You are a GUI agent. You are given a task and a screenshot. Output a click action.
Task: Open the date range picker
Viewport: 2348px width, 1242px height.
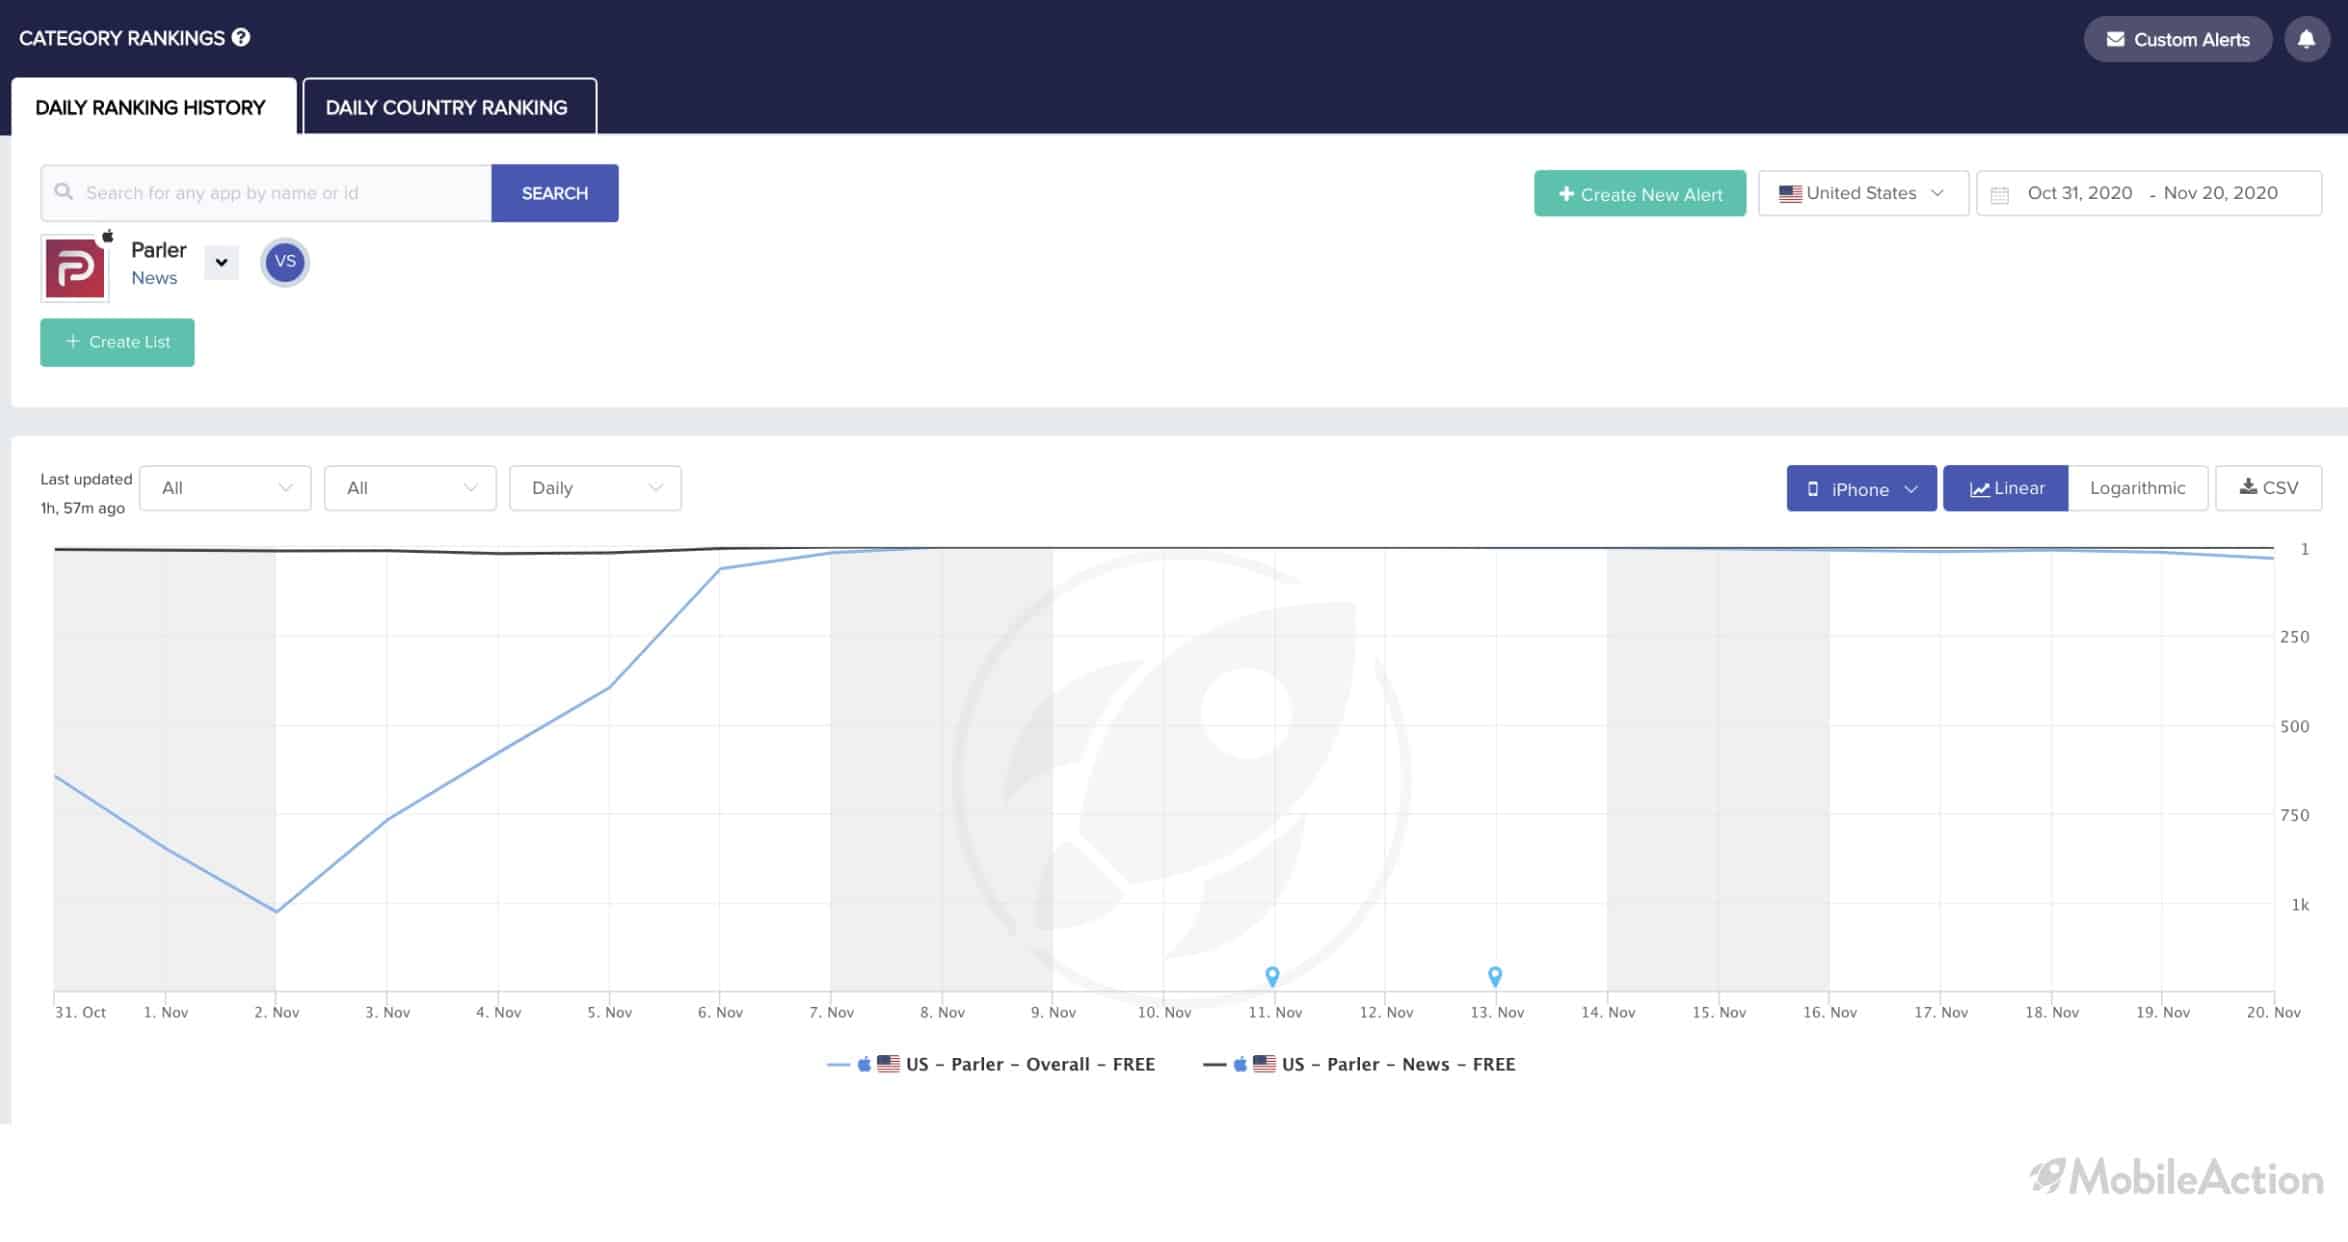point(2149,193)
